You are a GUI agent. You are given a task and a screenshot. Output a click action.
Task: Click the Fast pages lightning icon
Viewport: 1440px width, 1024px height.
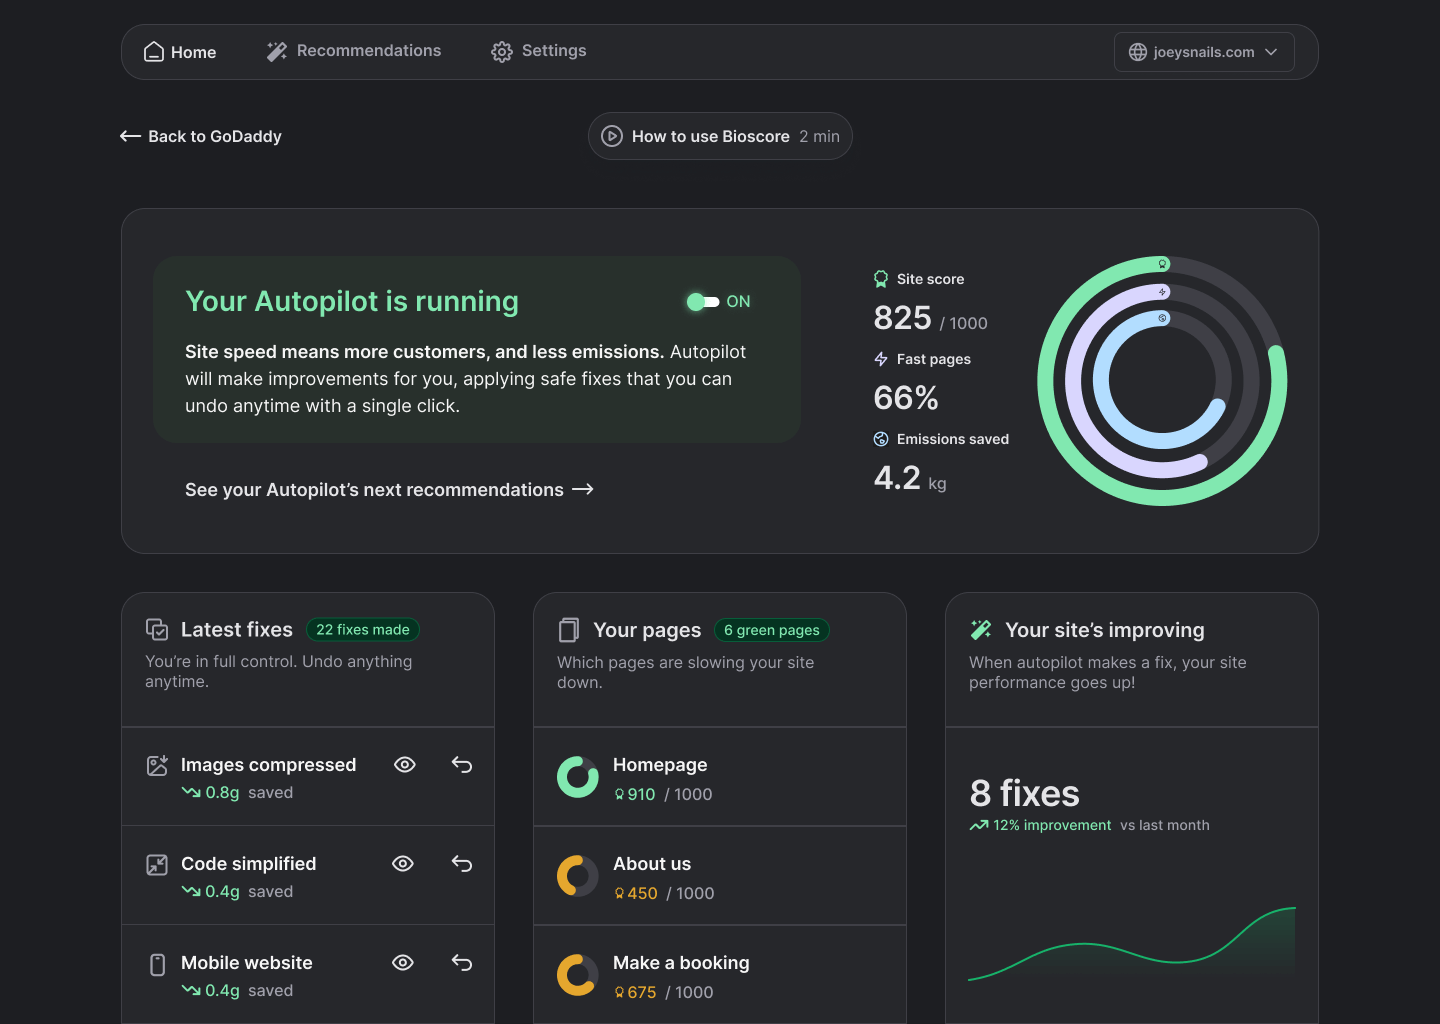click(881, 359)
